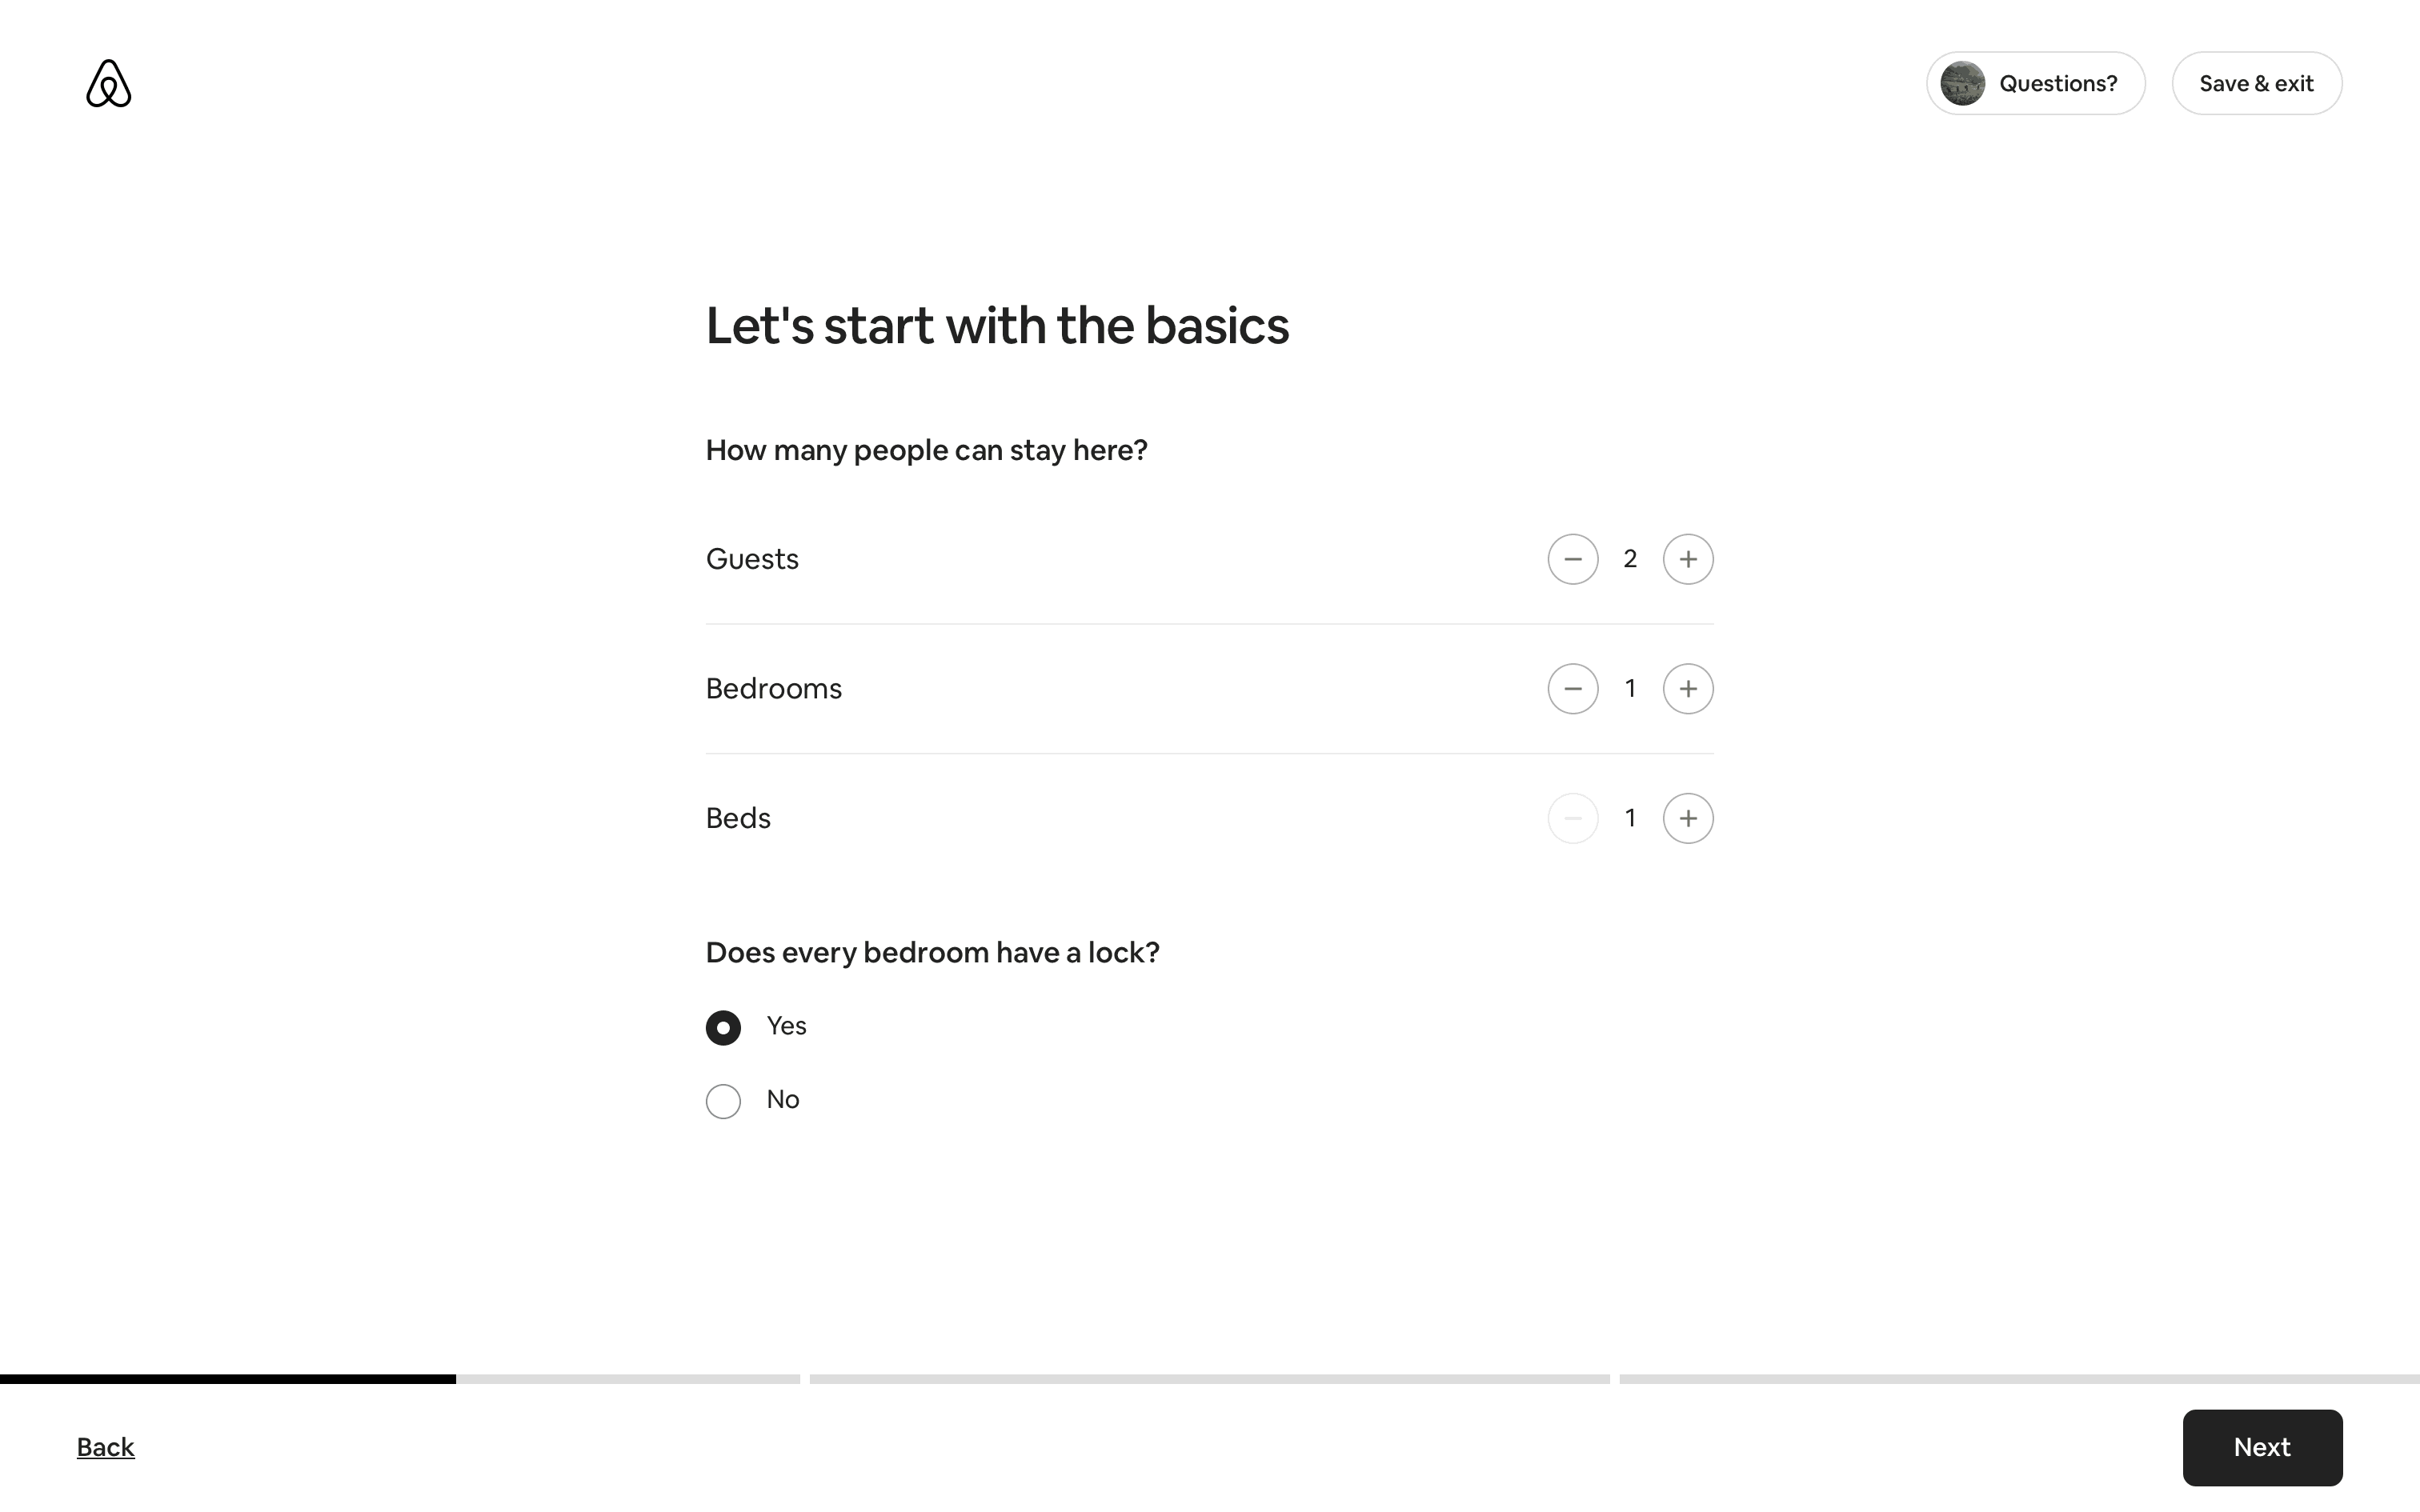Click the Yes label text
The height and width of the screenshot is (1512, 2420).
click(x=786, y=1026)
